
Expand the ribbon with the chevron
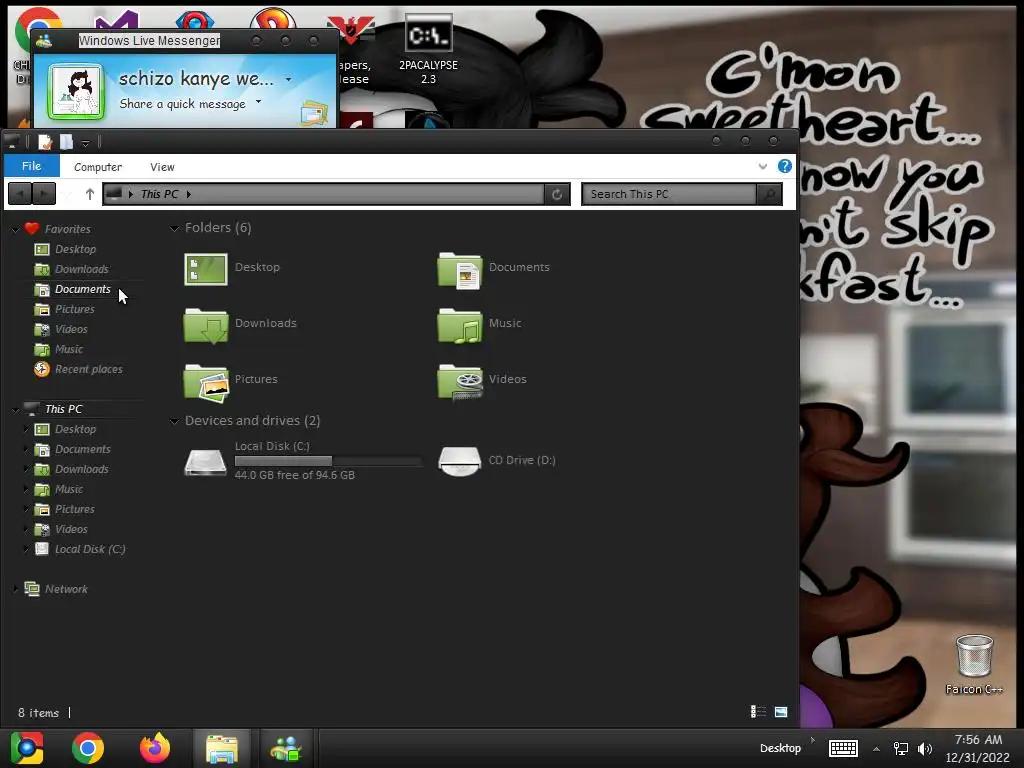(763, 167)
